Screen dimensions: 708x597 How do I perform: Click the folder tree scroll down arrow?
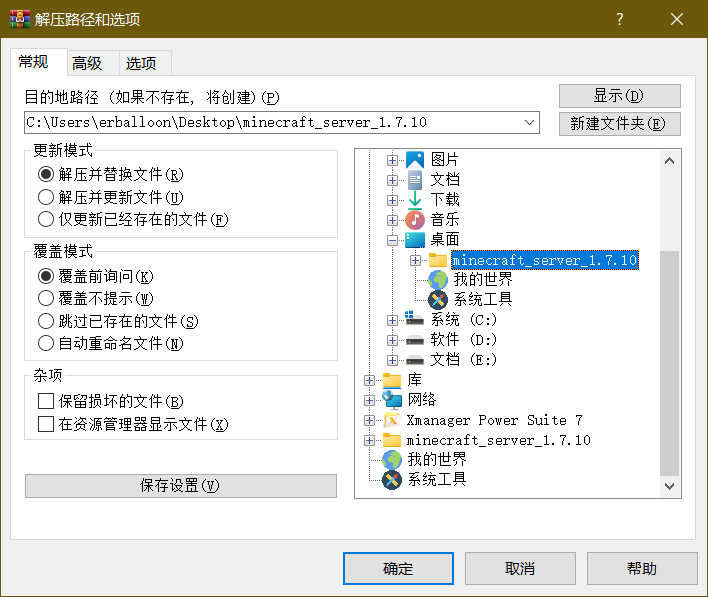[x=671, y=485]
